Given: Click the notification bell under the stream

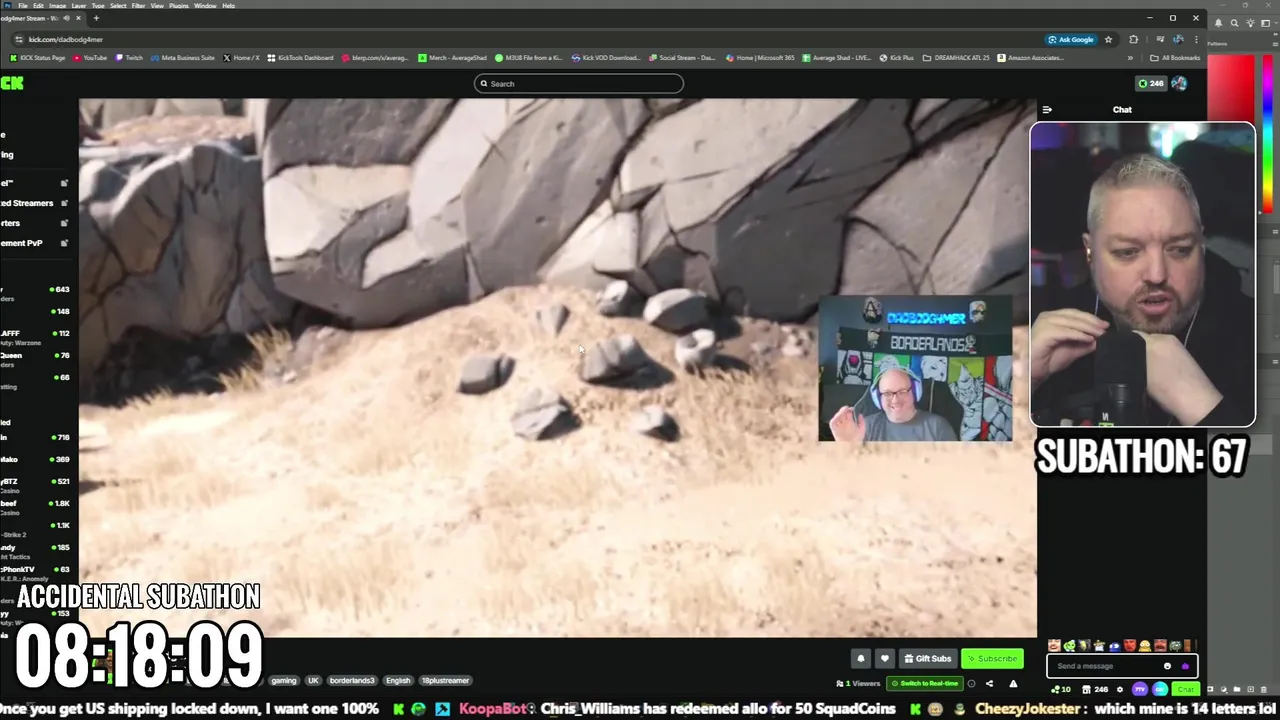Looking at the screenshot, I should 861,658.
